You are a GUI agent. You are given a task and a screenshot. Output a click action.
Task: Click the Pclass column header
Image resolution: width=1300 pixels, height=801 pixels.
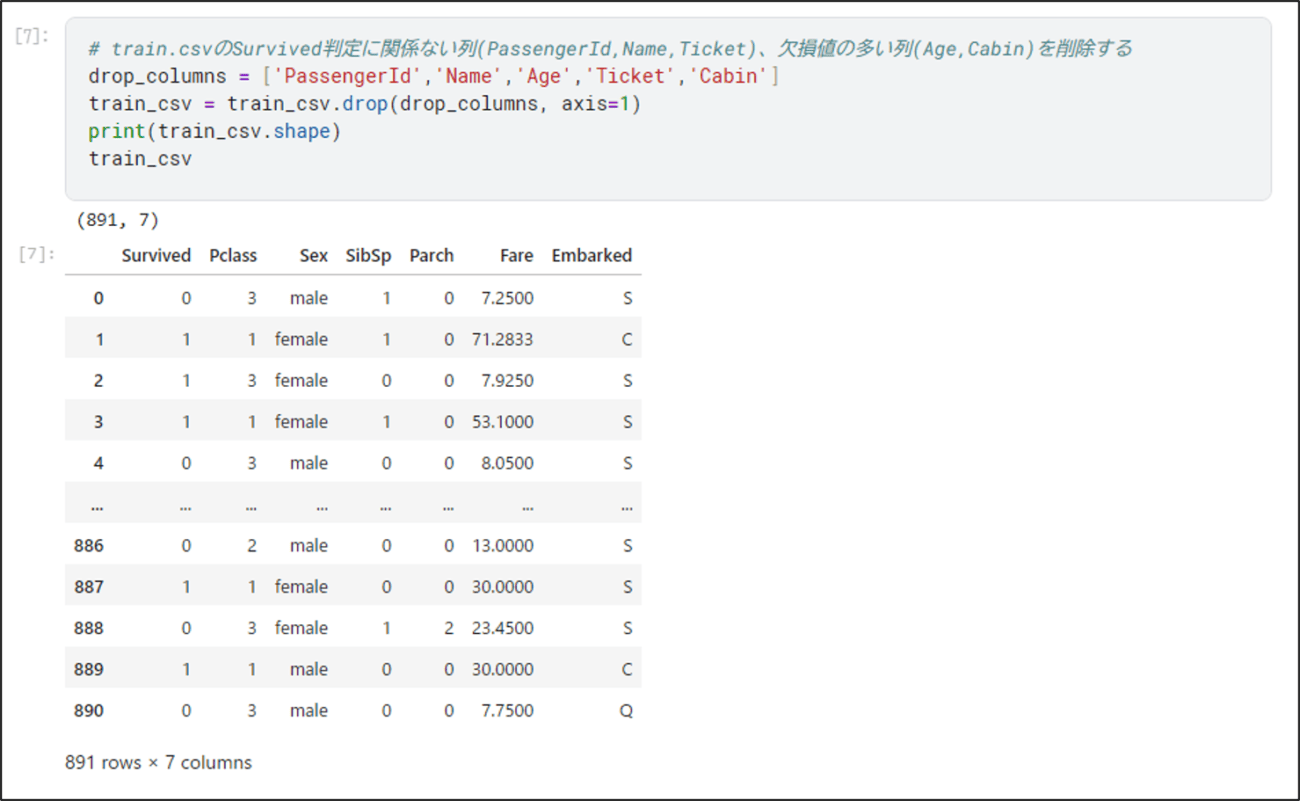click(233, 256)
